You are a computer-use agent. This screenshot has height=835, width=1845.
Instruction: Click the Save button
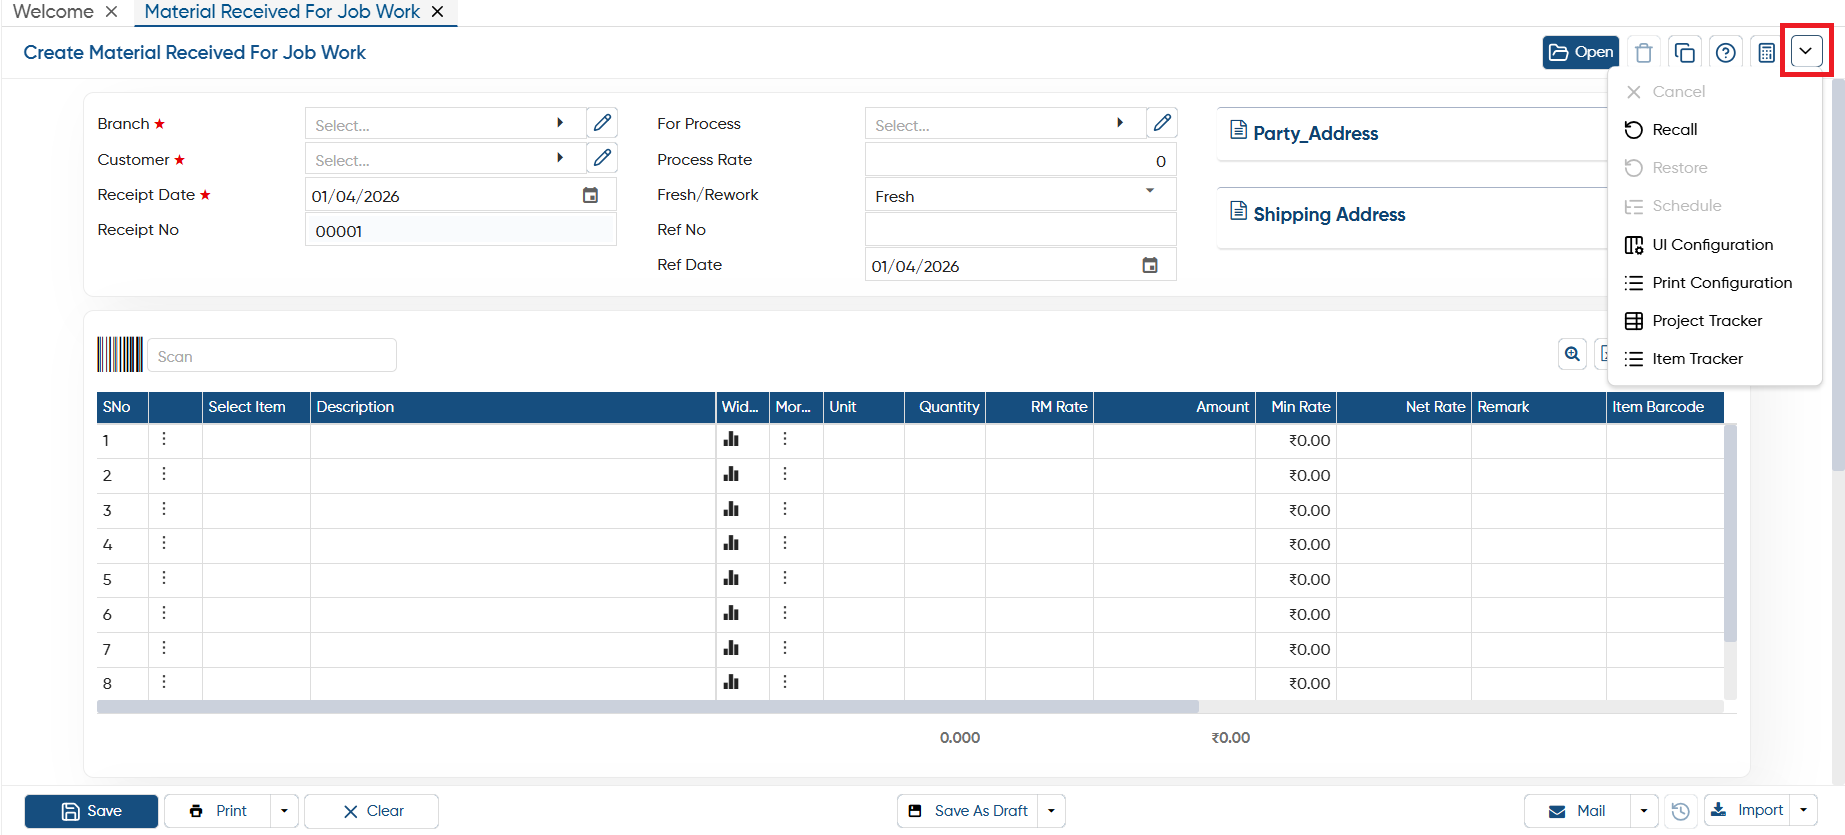91,811
